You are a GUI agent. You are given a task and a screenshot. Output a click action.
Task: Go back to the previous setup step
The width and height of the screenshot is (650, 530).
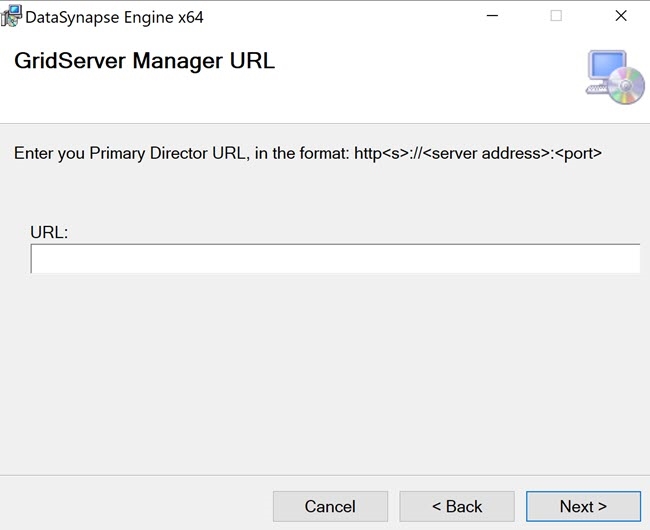[x=457, y=506]
